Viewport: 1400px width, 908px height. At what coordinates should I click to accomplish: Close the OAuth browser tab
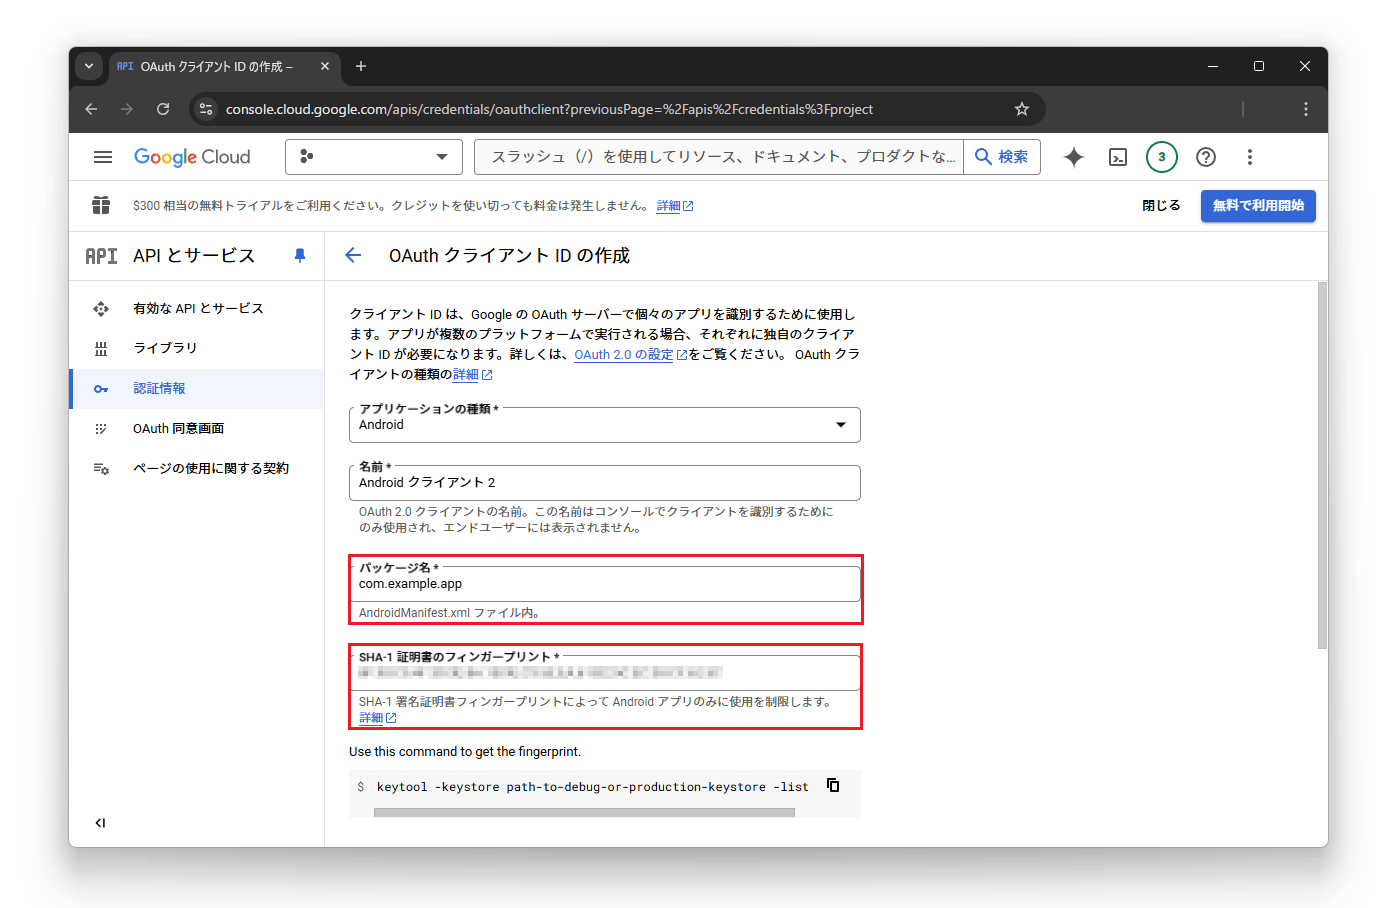tap(325, 67)
